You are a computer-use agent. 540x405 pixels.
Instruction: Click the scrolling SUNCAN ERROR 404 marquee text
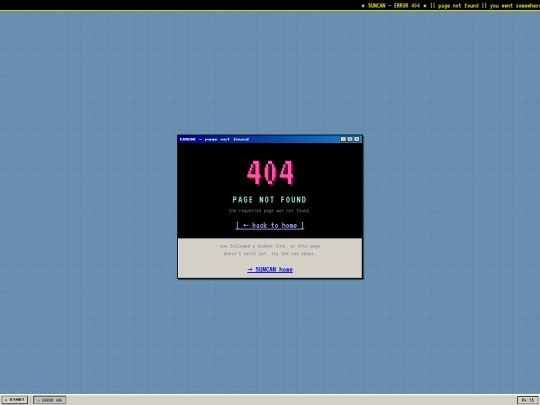tap(450, 6)
